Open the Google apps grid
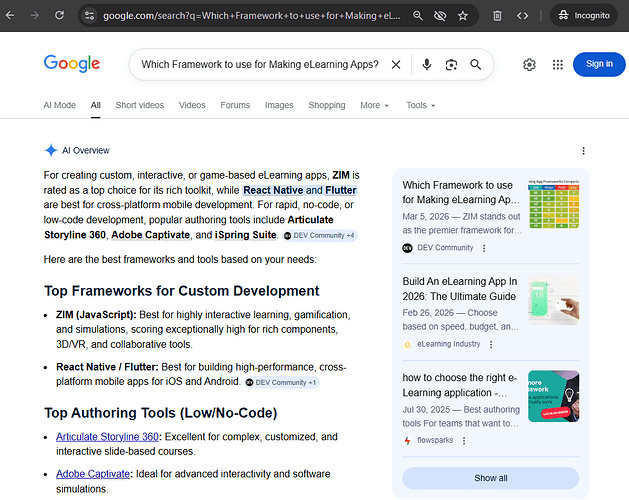Viewport: 629px width, 500px height. coord(557,65)
